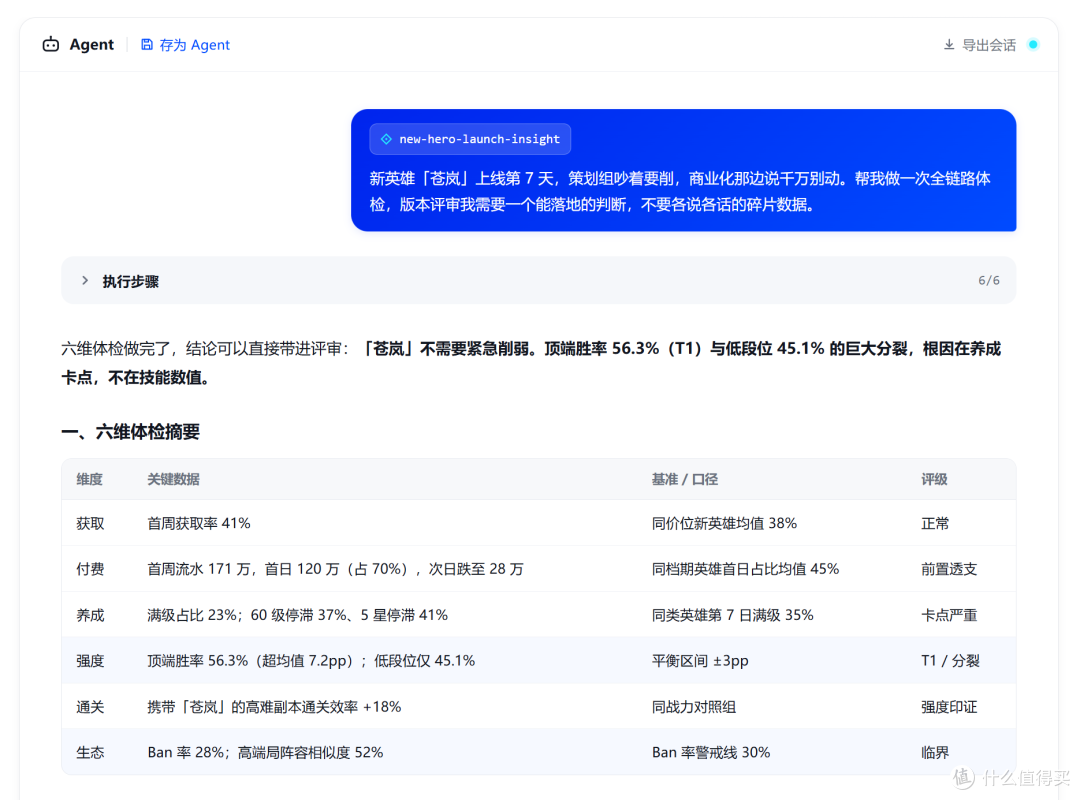Viewport: 1080px width, 800px height.
Task: Click the cell starting 顶端胜率 56.3%（超均值
Action: [311, 661]
